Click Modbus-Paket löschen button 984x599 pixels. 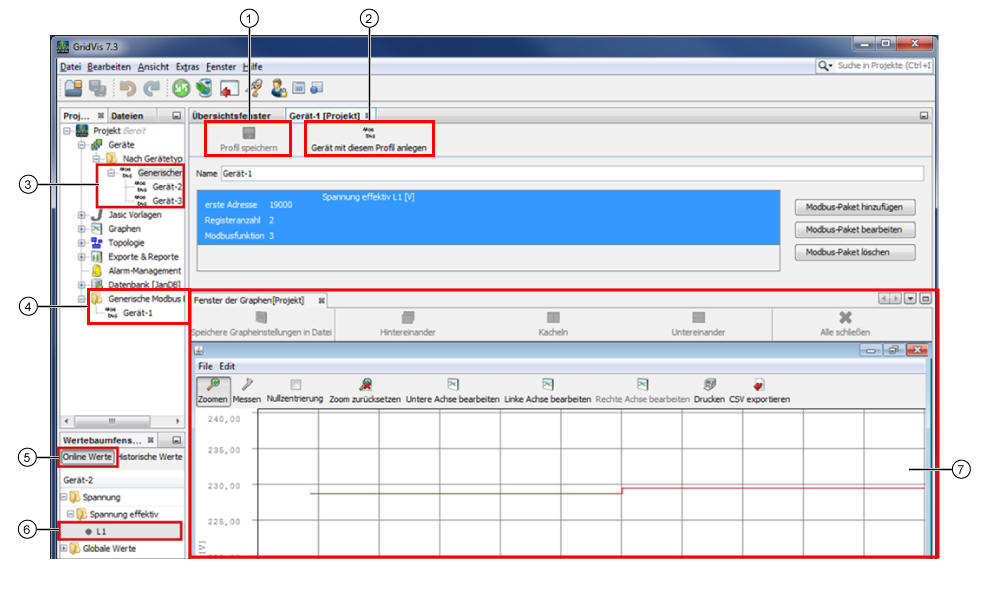tap(855, 252)
